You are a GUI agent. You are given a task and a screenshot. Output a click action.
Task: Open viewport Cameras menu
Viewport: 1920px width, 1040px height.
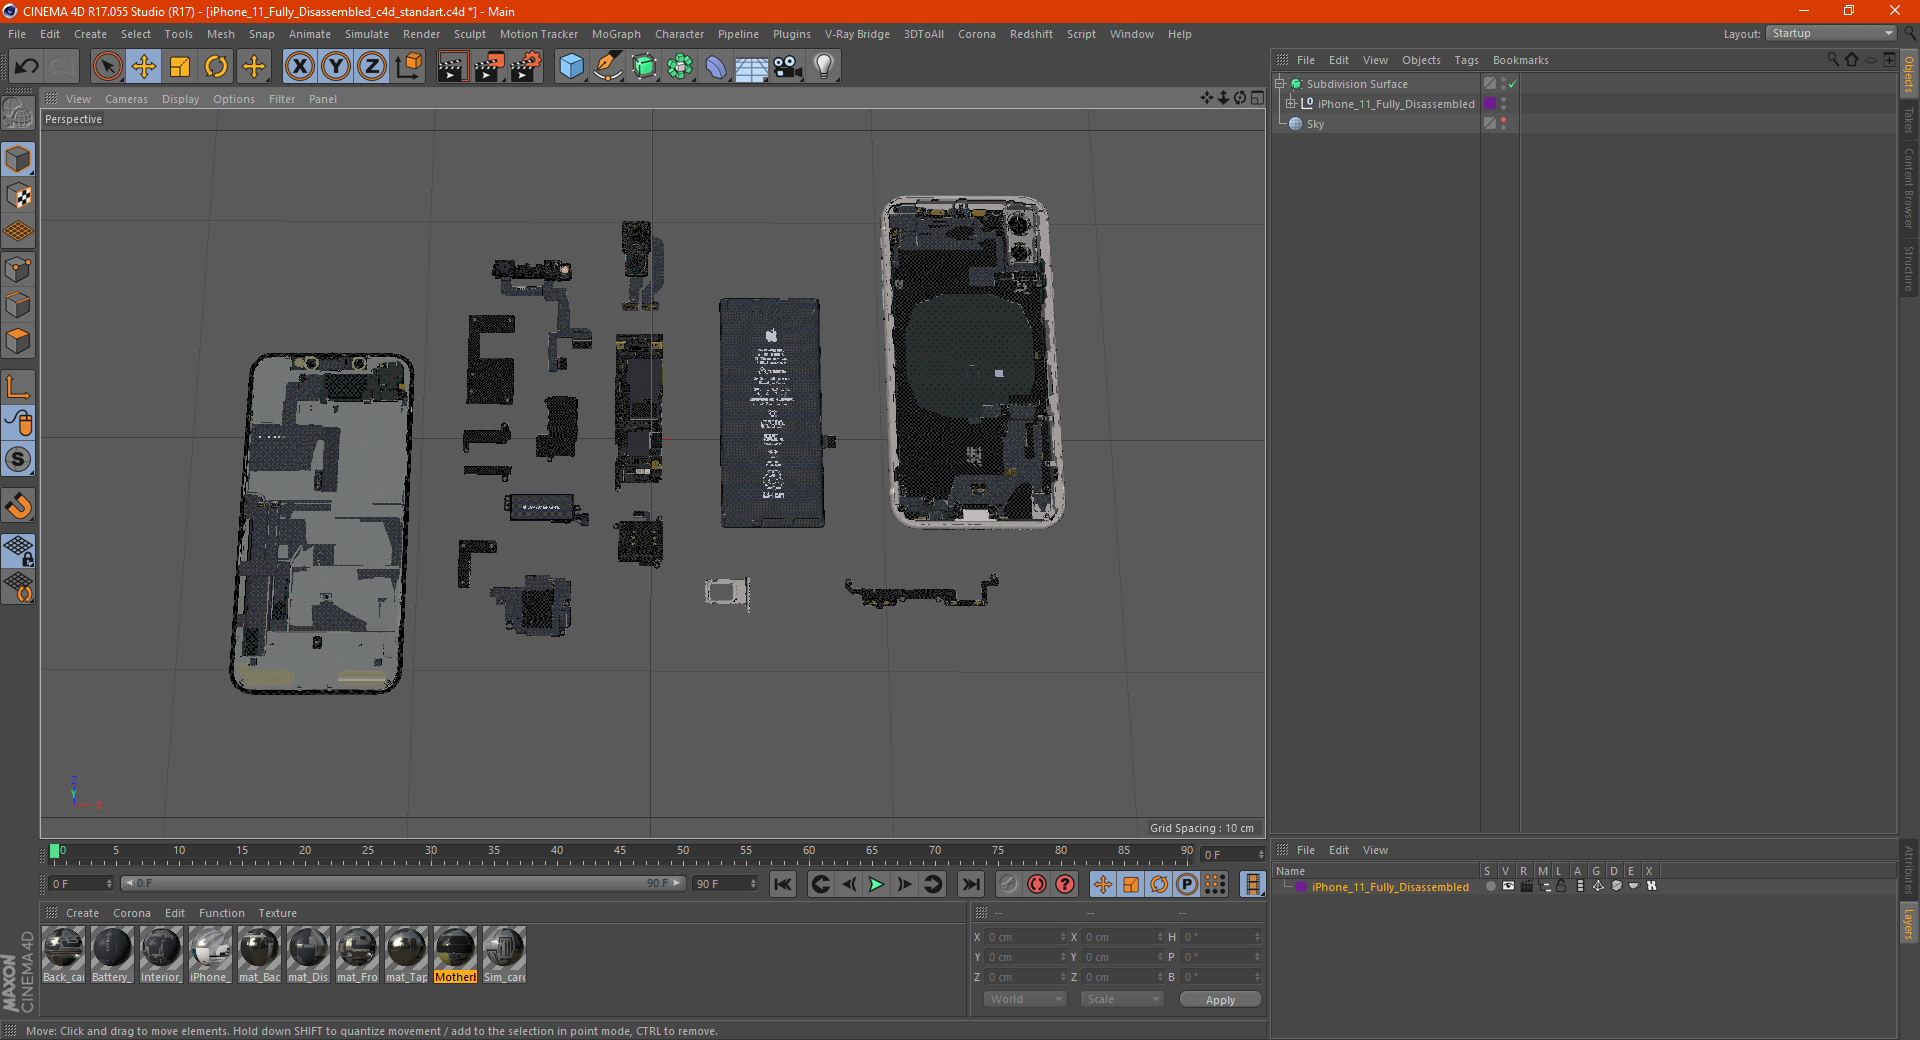(x=126, y=99)
